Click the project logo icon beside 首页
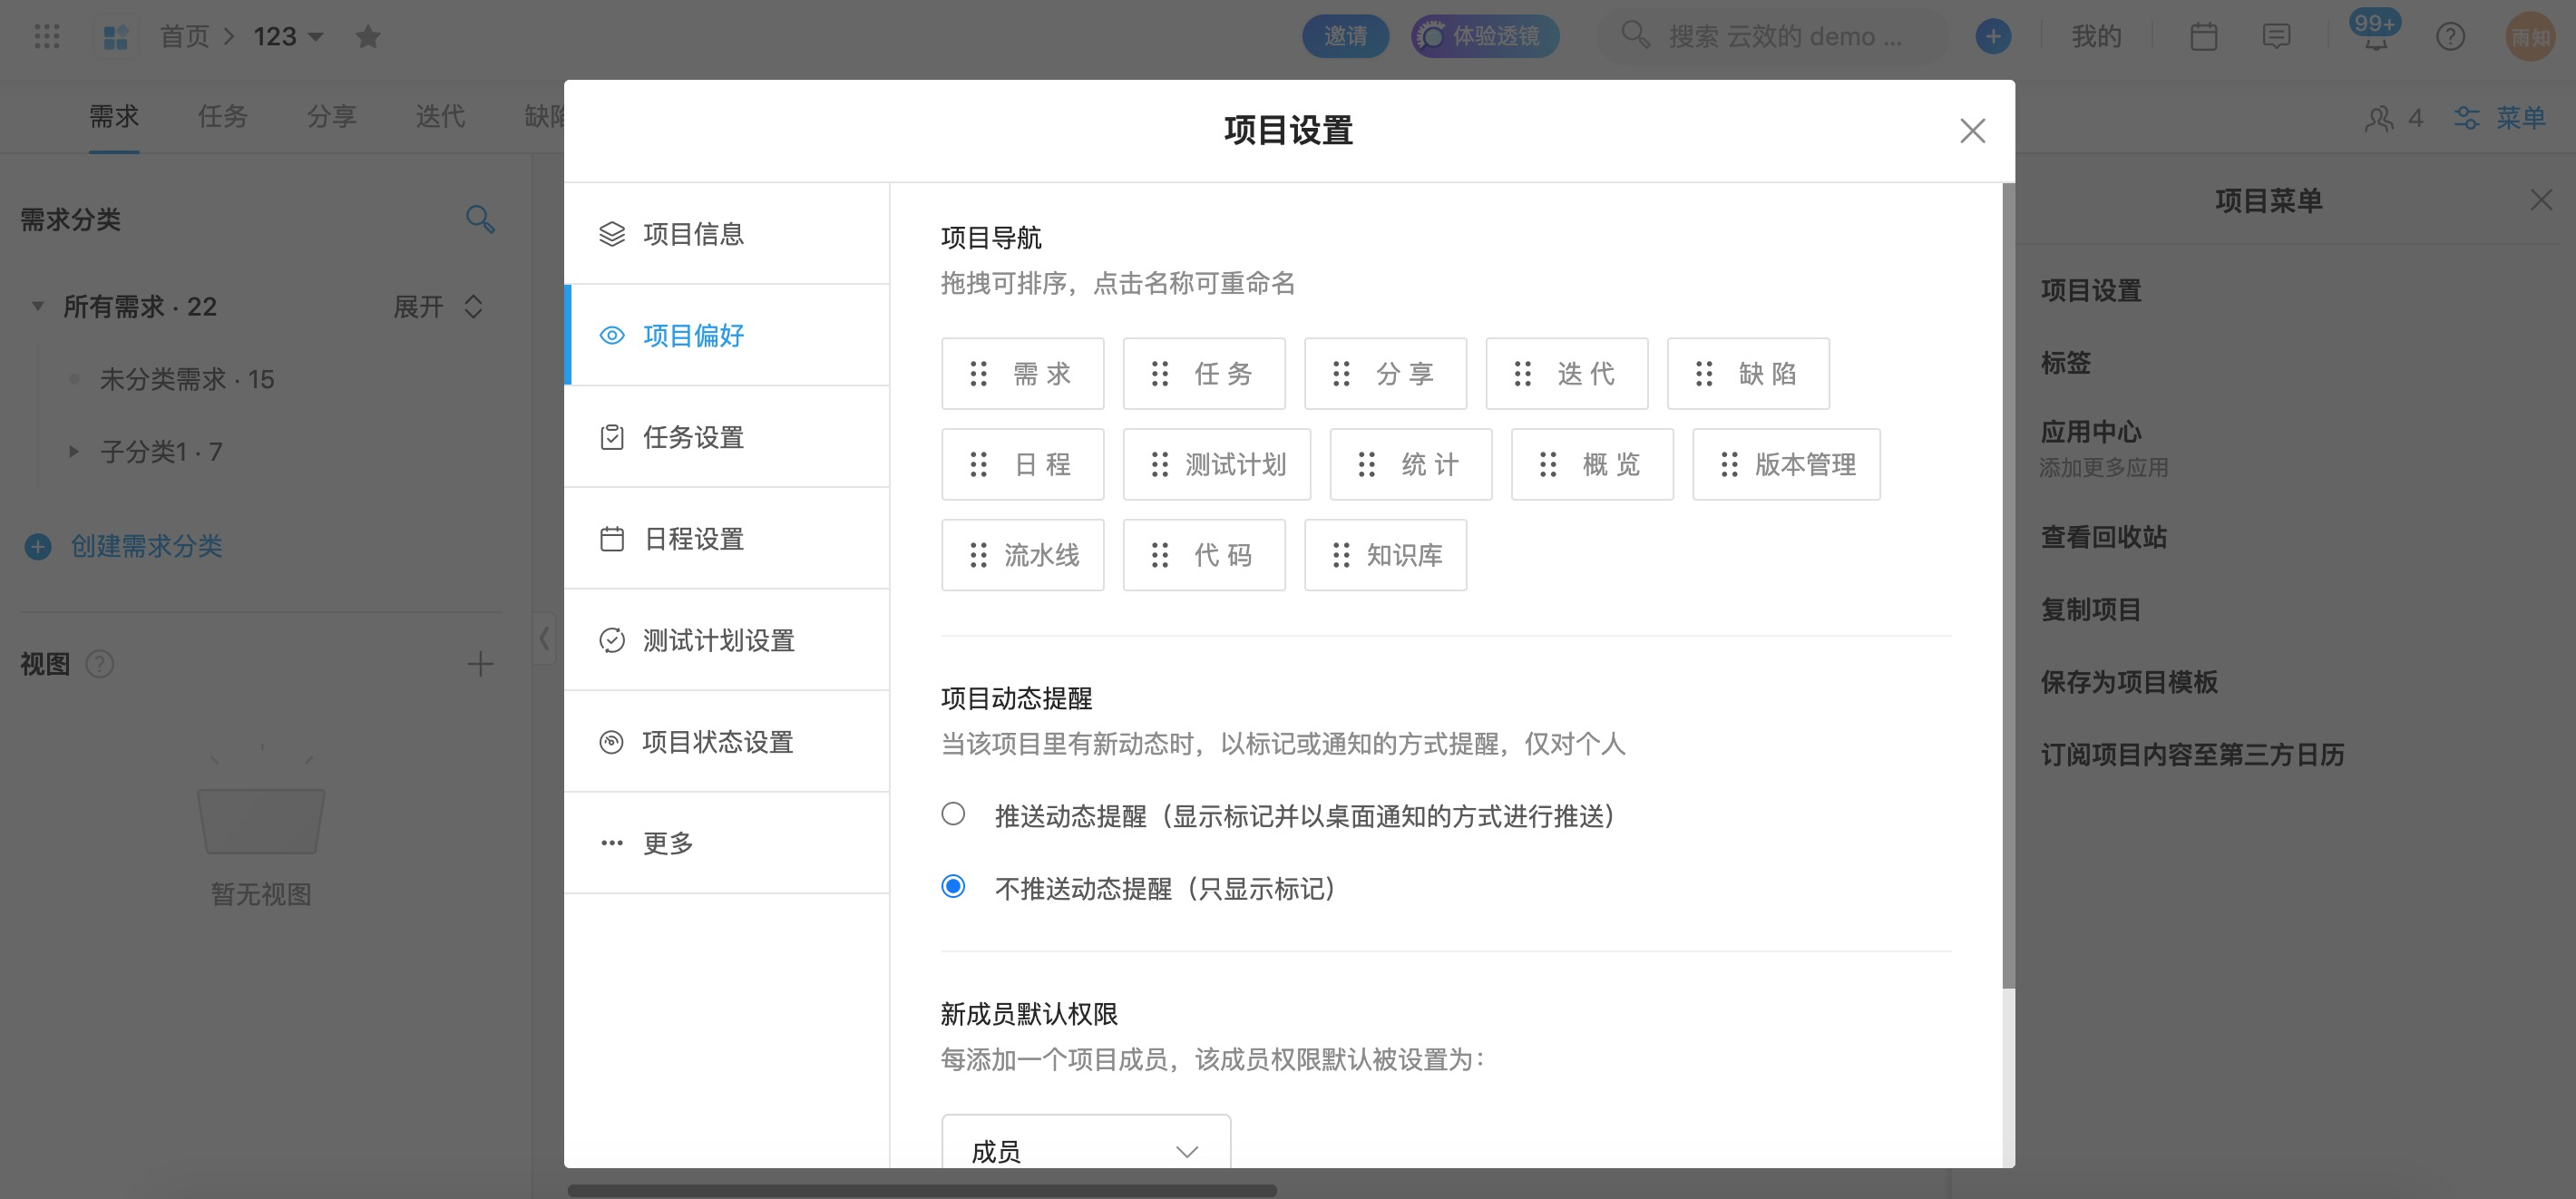The width and height of the screenshot is (2576, 1199). tap(116, 37)
